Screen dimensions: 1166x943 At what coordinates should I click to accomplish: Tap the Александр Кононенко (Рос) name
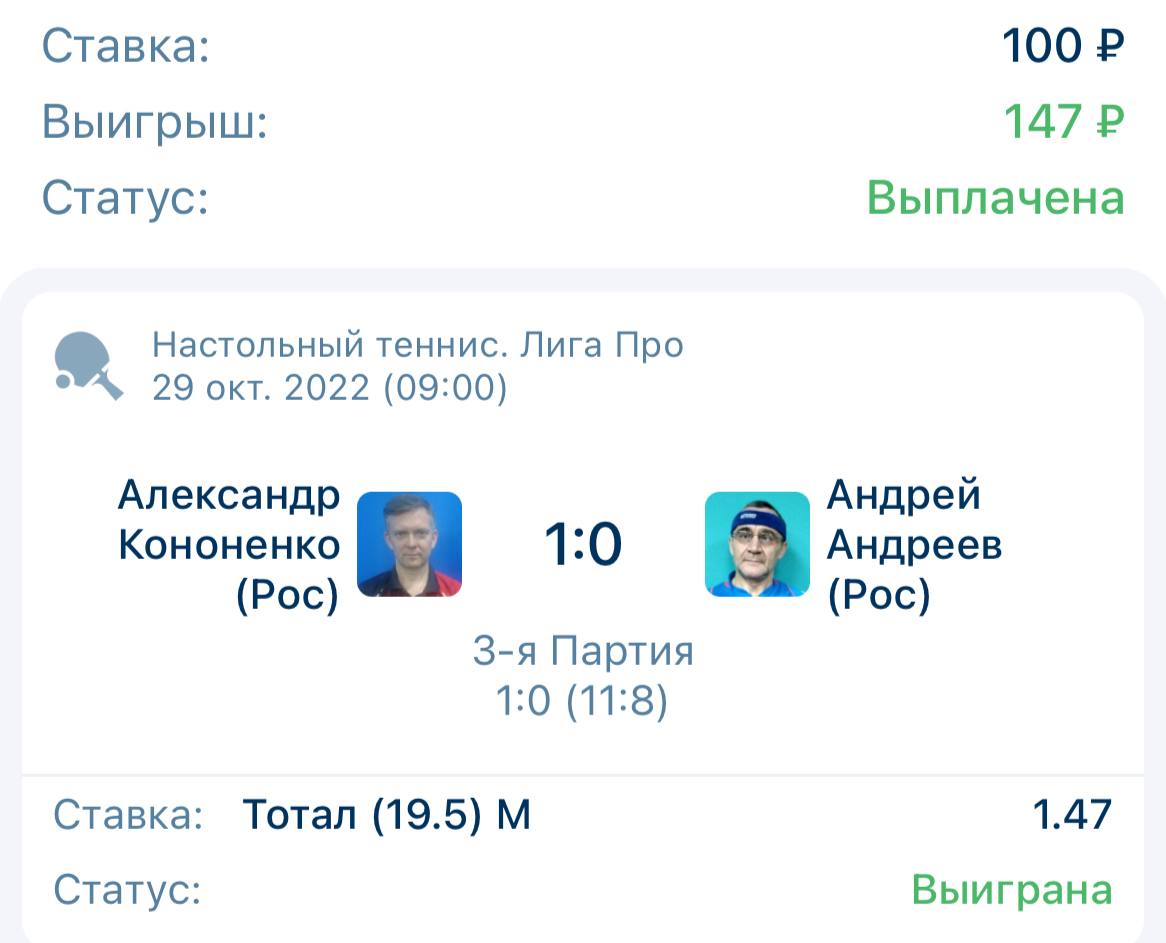(229, 545)
